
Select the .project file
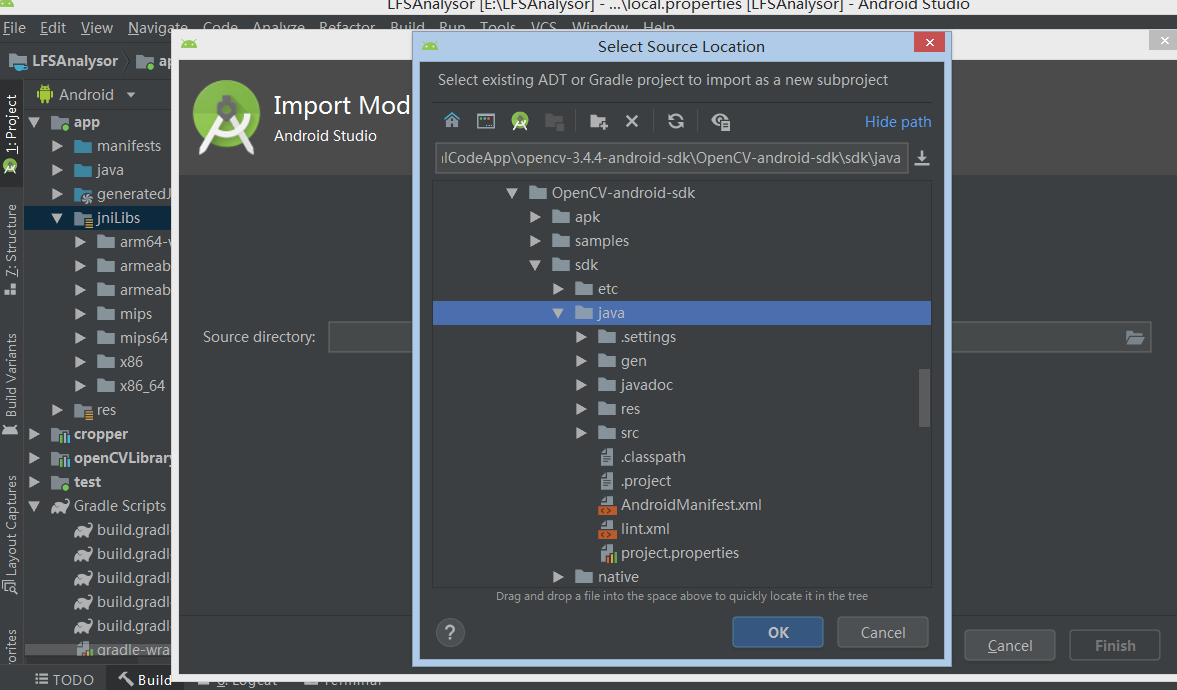646,481
